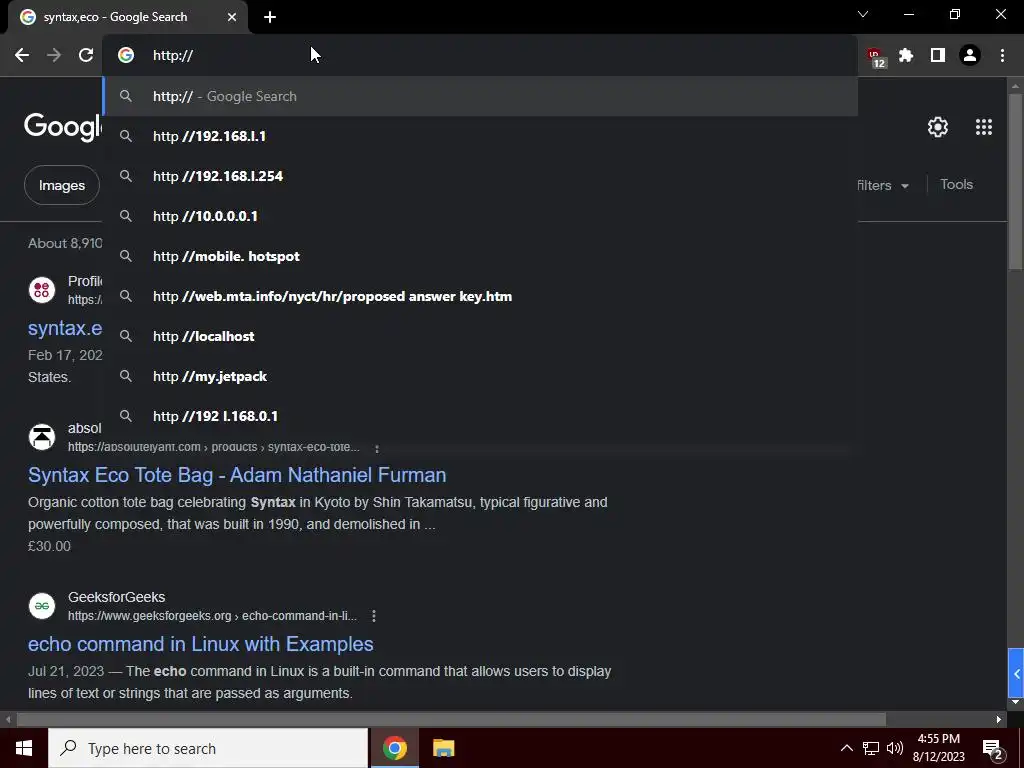Click the GeeksforGeeks site favicon

pos(42,605)
